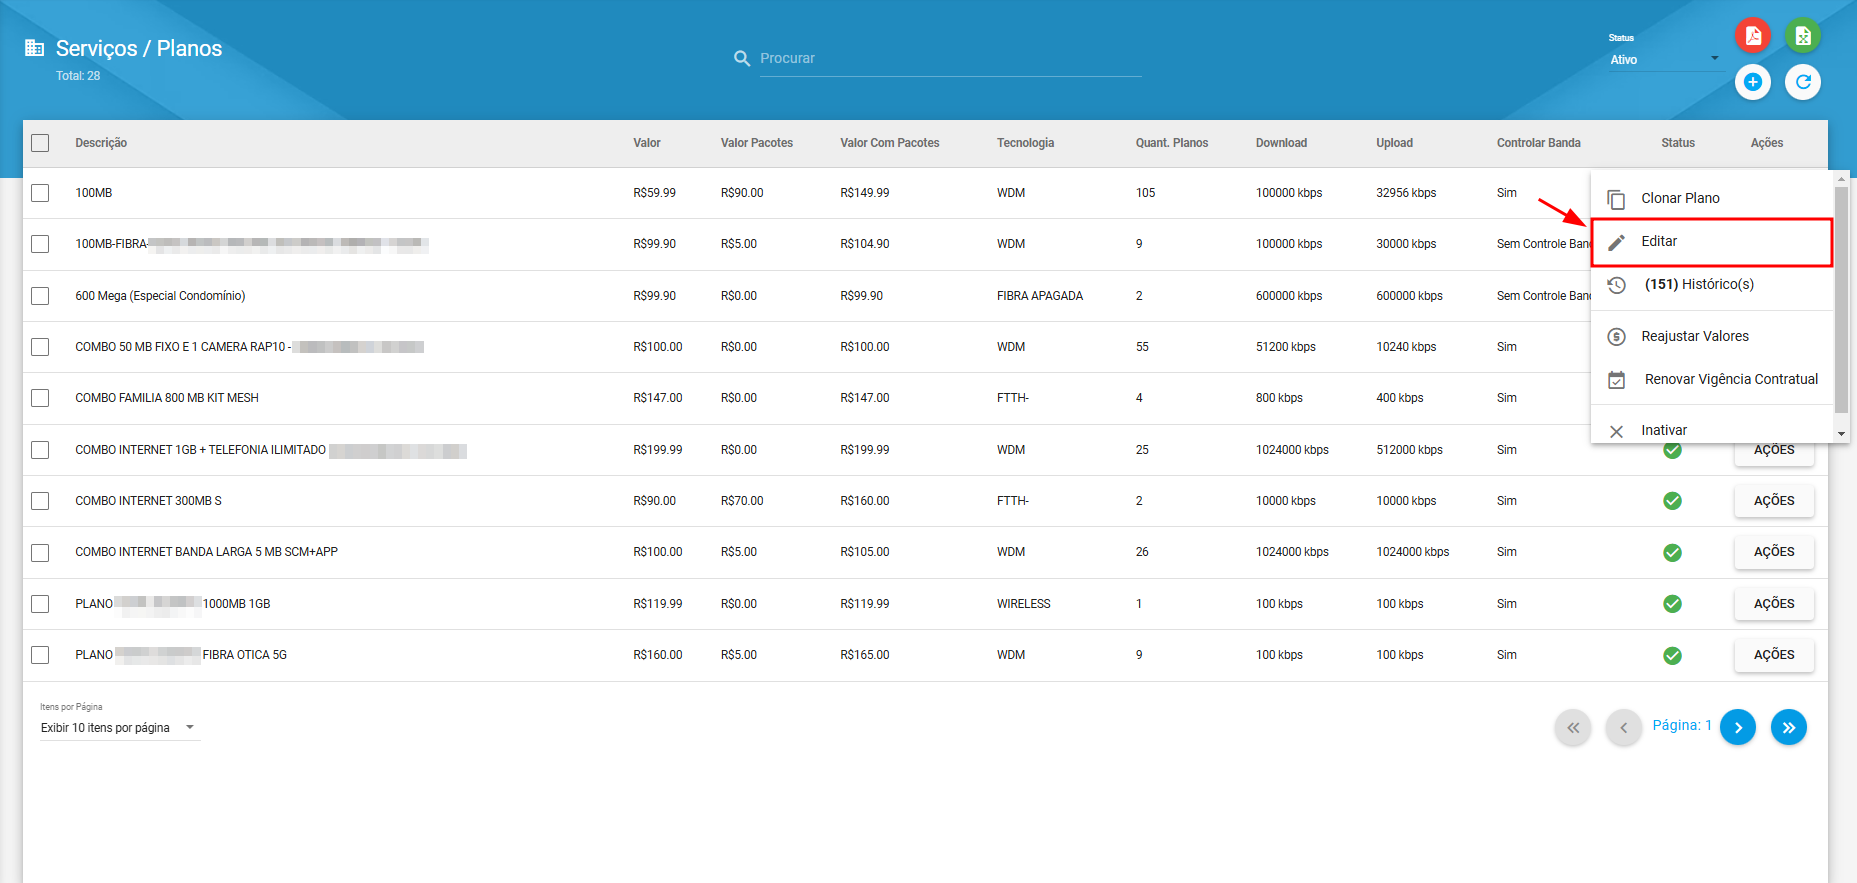
Task: Choose Editar in the actions menu
Action: pos(1711,242)
